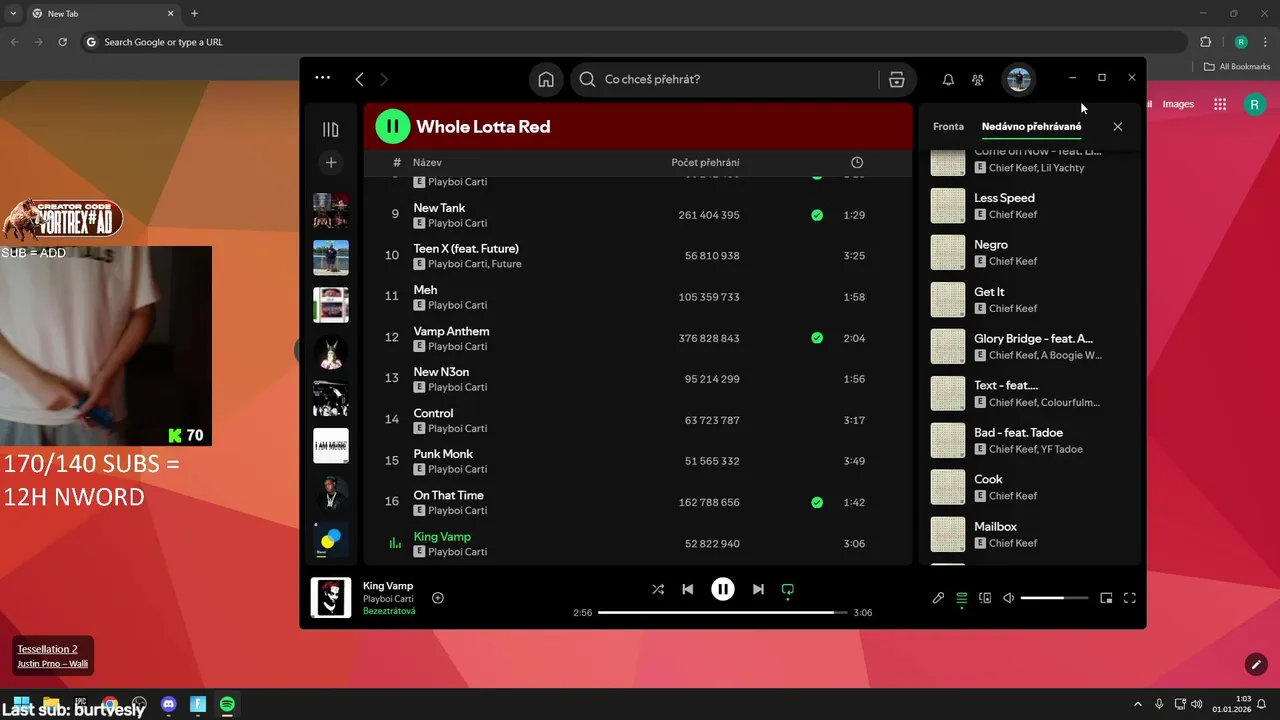Open the I AM MUSIC library item
Viewport: 1280px width, 720px height.
click(331, 446)
